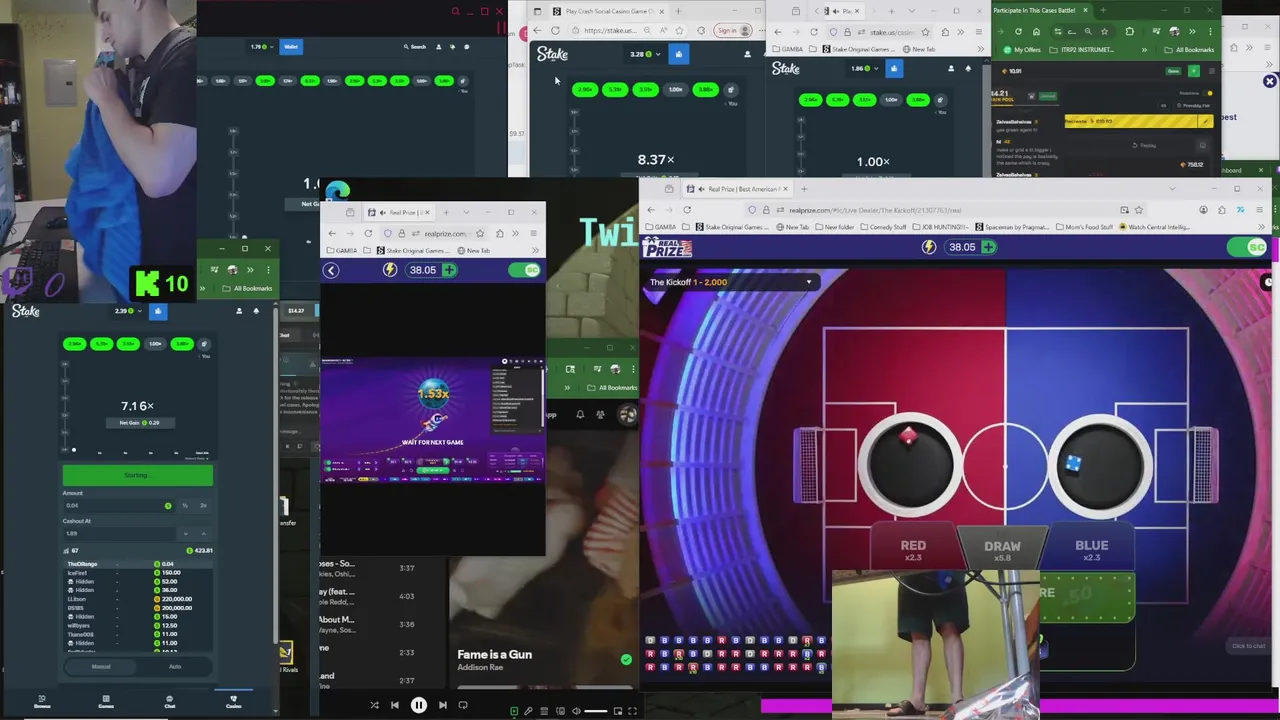
Task: Bookmark the realprize.com page with star icon
Action: [x=1139, y=210]
